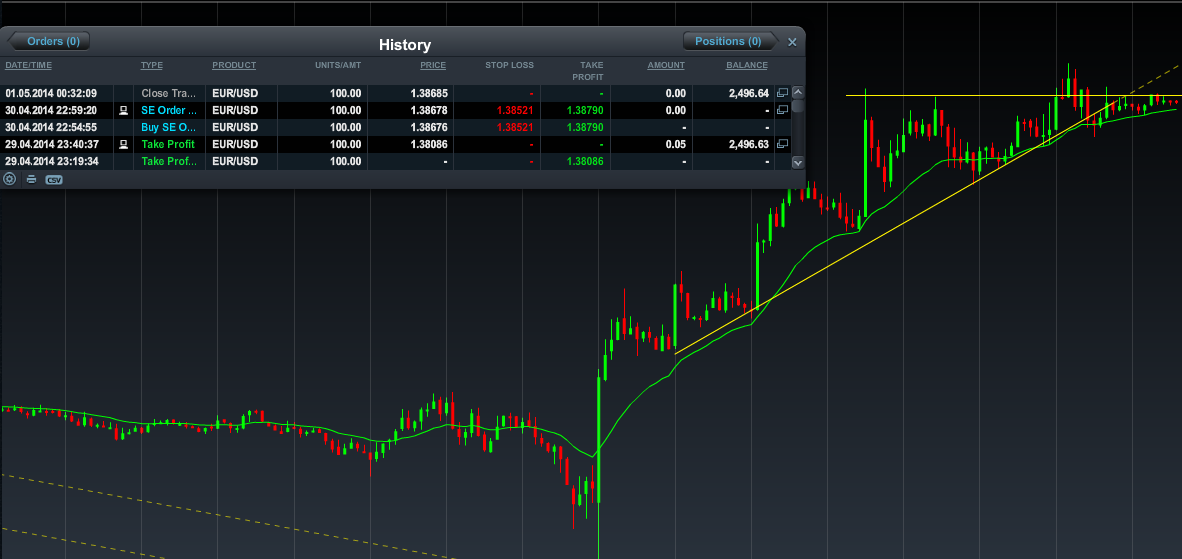
Task: Click the balance value 2,496.63
Action: pyautogui.click(x=748, y=144)
